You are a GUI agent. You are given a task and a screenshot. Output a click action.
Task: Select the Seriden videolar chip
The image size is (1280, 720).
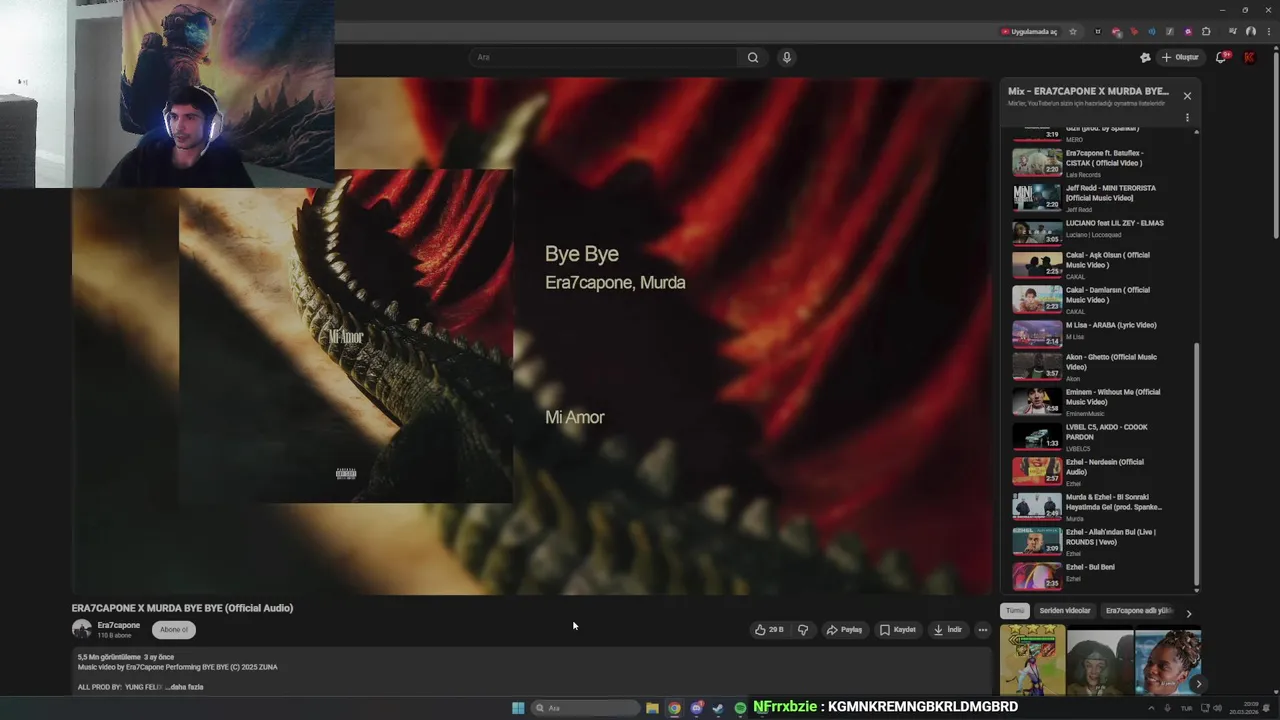pos(1065,611)
